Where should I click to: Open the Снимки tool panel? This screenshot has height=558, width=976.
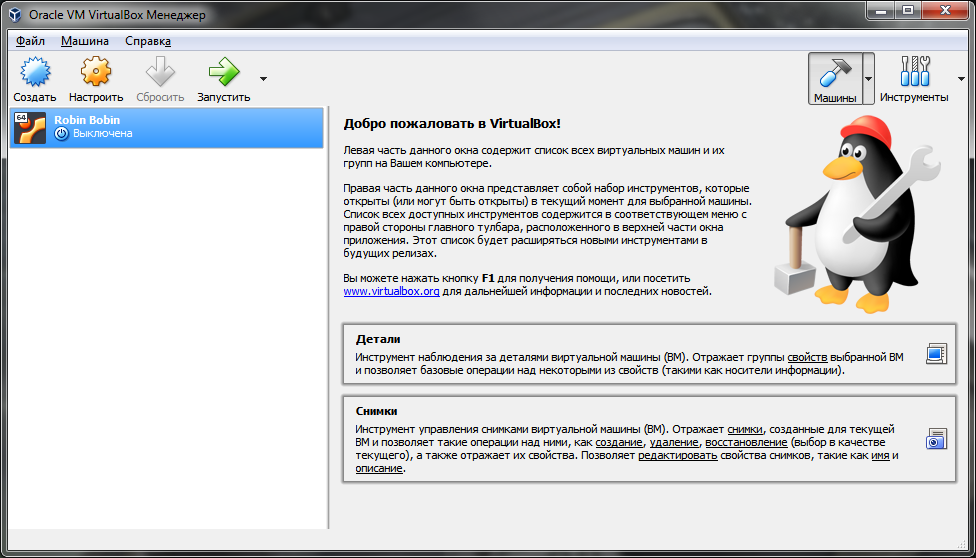pos(649,438)
